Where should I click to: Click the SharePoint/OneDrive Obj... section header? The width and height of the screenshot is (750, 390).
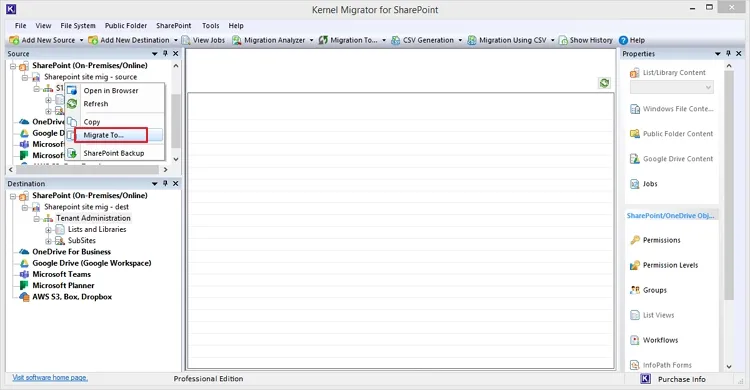click(x=671, y=216)
